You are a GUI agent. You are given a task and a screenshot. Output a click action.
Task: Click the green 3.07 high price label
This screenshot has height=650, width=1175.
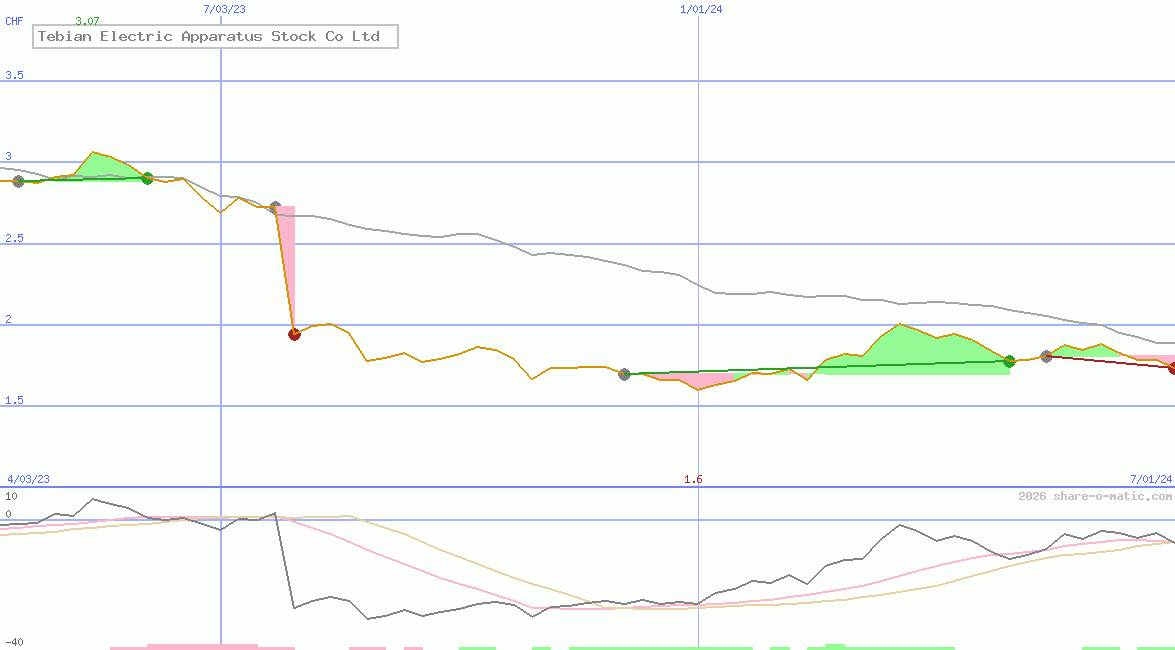[87, 21]
